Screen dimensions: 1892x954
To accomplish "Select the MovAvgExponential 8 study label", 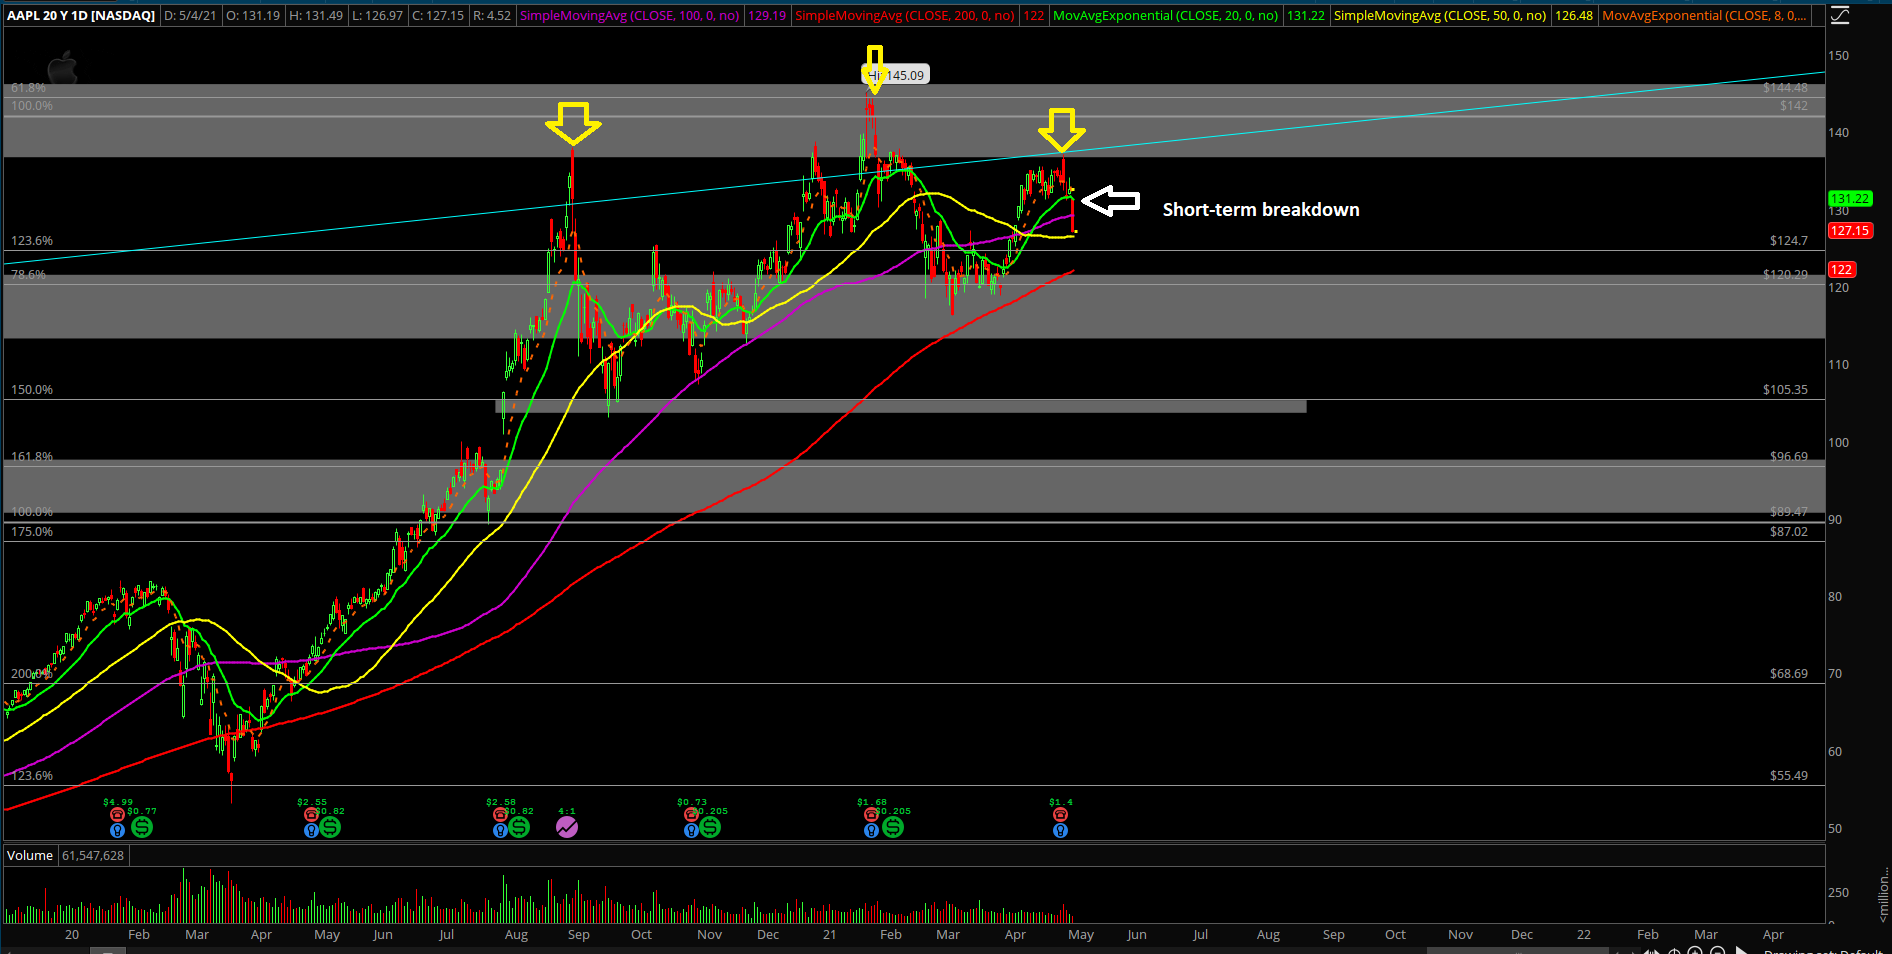I will [x=1704, y=15].
